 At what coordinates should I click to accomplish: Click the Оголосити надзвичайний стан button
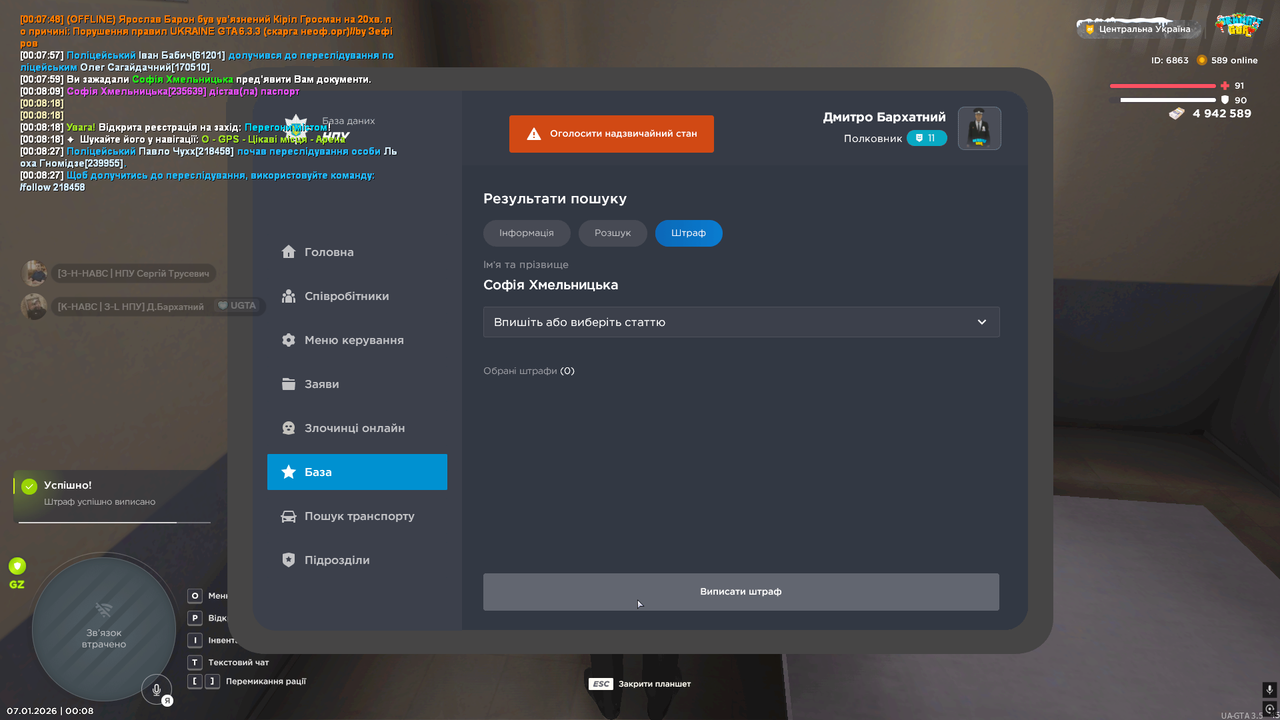click(611, 133)
